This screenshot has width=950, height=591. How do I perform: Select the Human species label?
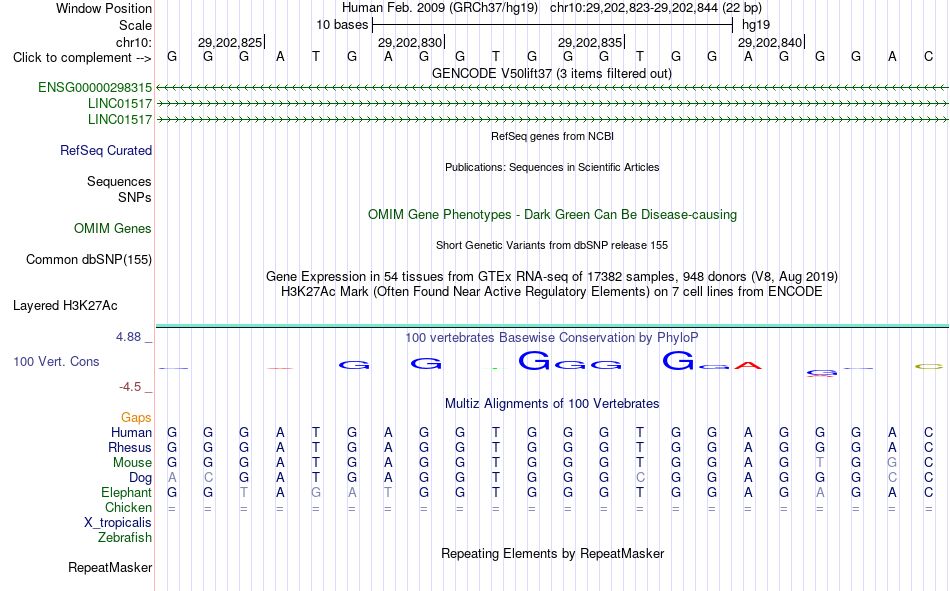click(131, 432)
